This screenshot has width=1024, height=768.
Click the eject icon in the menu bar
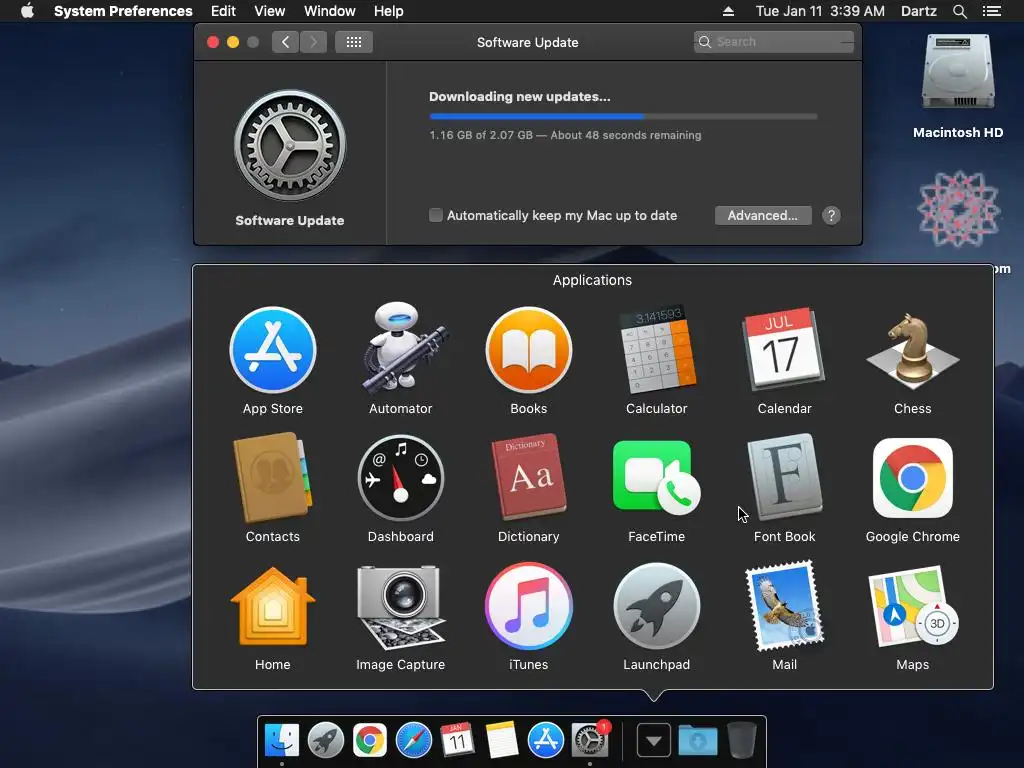click(728, 11)
